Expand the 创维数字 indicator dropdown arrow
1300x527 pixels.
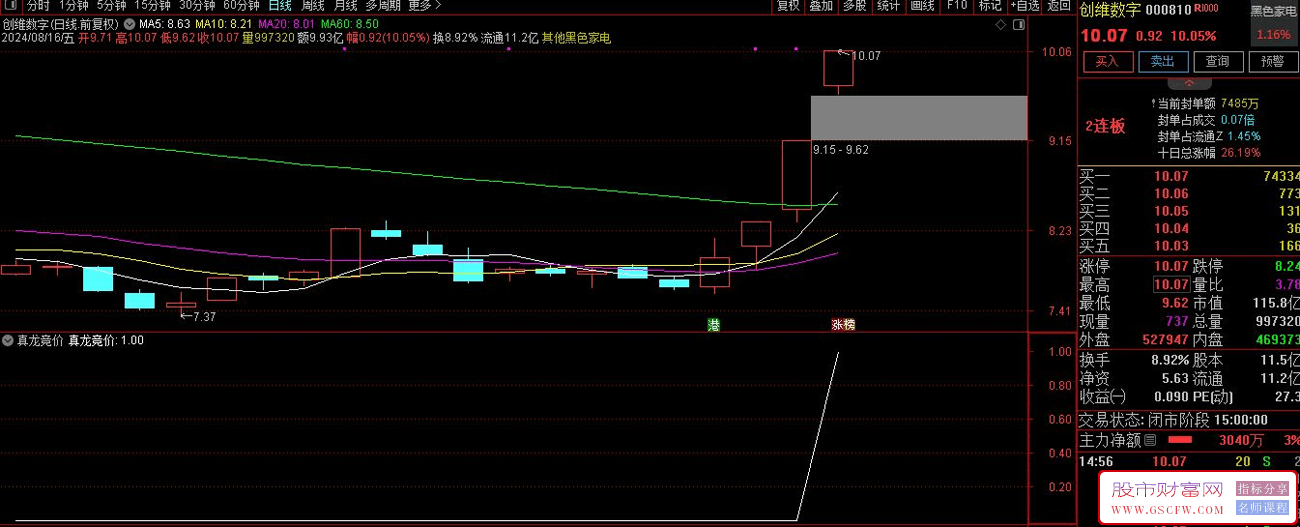(129, 23)
